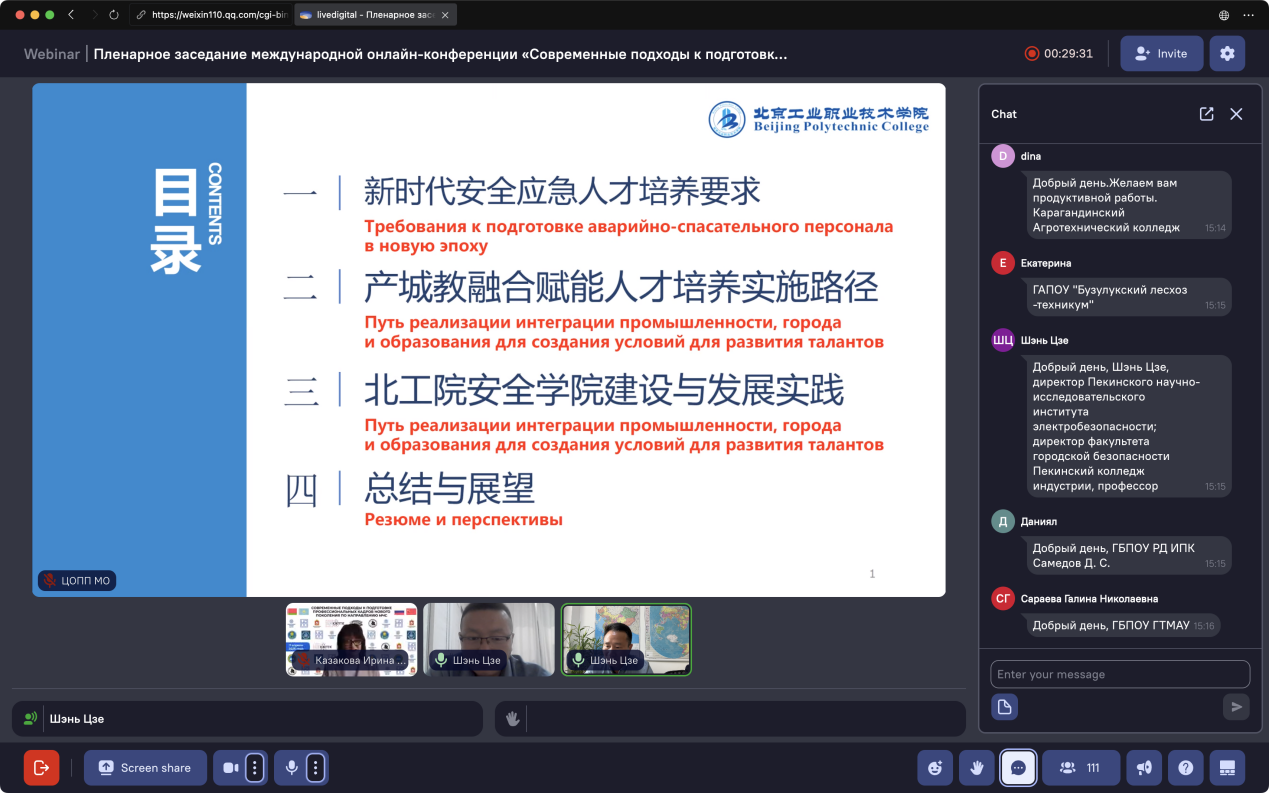Viewport: 1269px width, 793px height.
Task: Click the Invite button
Action: 1161,54
